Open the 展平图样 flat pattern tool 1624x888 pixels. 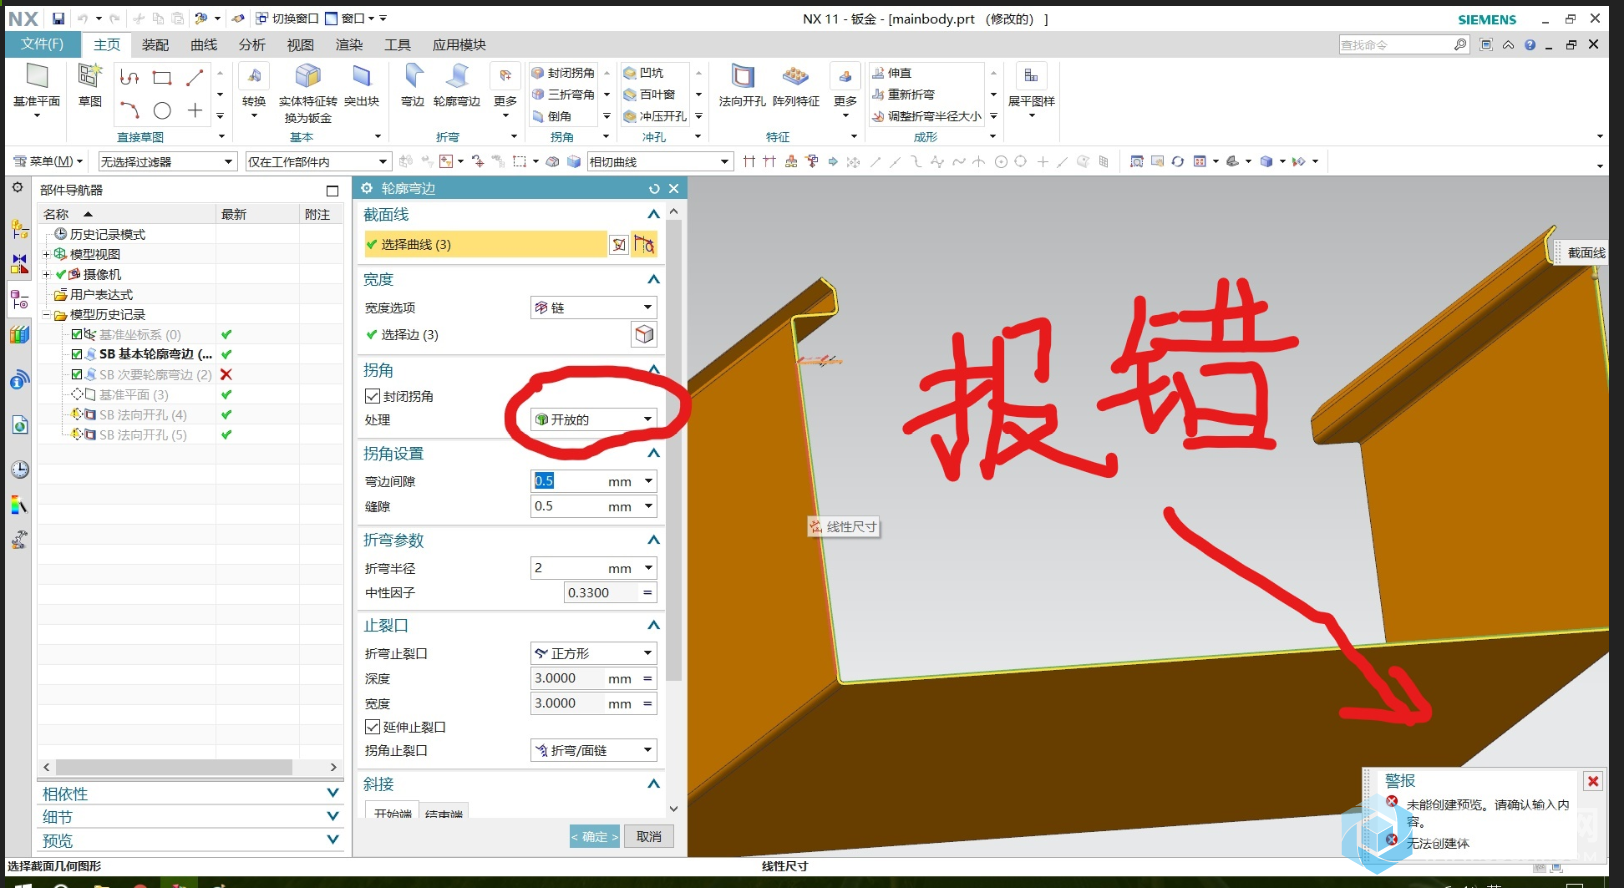coord(1031,86)
